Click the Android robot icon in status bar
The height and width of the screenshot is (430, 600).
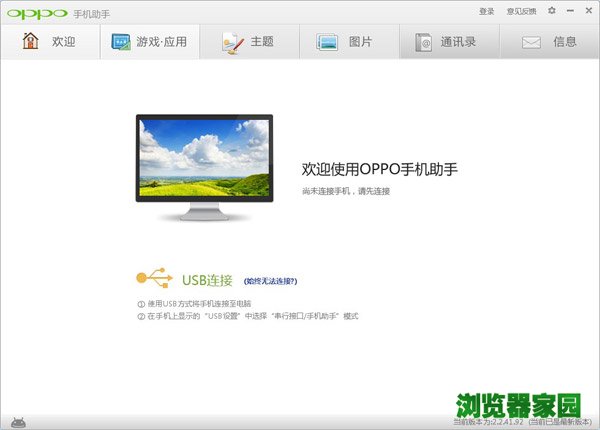tap(18, 422)
